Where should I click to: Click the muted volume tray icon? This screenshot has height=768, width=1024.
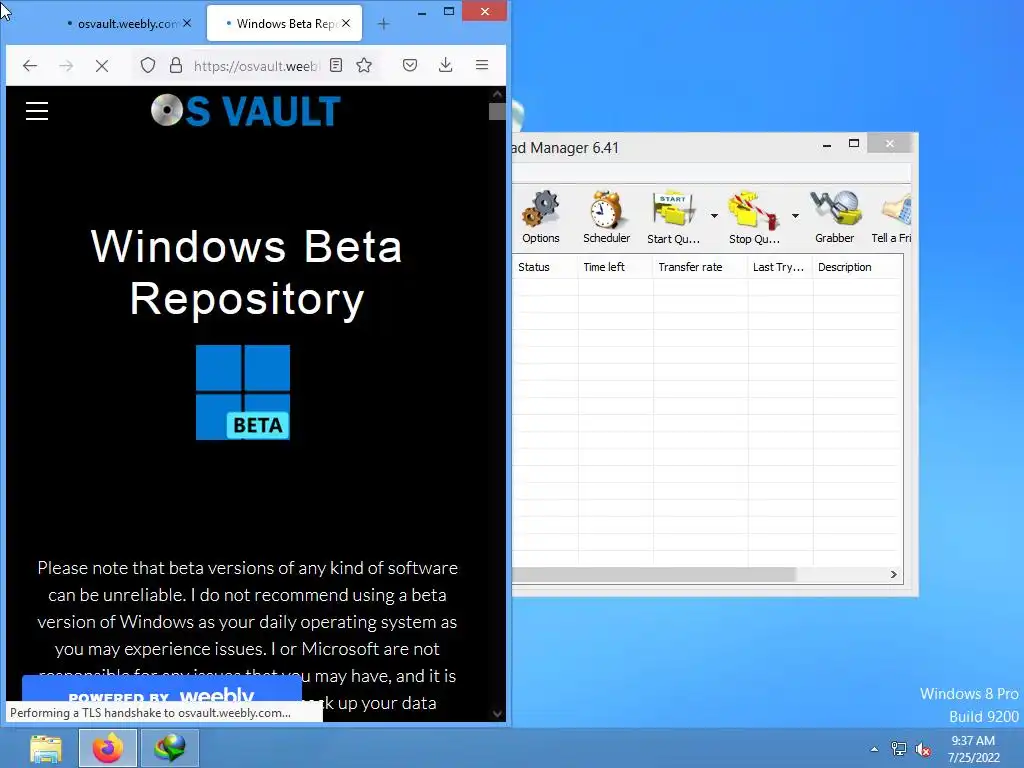click(923, 749)
